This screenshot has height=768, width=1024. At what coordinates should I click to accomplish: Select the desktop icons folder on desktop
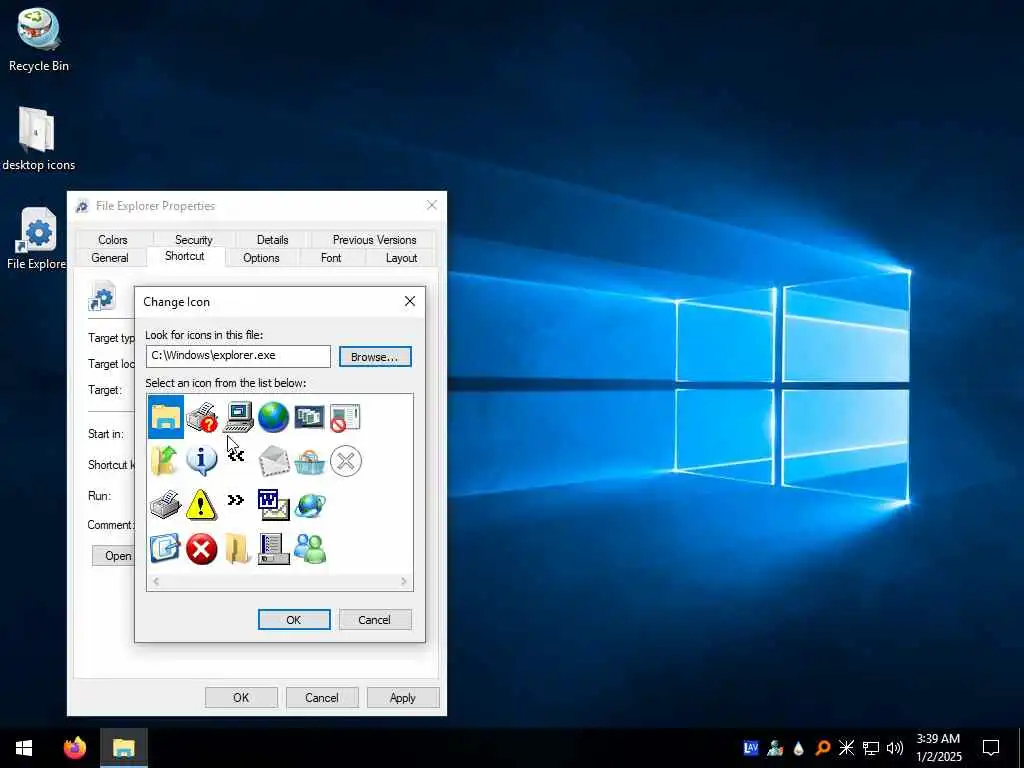coord(38,138)
